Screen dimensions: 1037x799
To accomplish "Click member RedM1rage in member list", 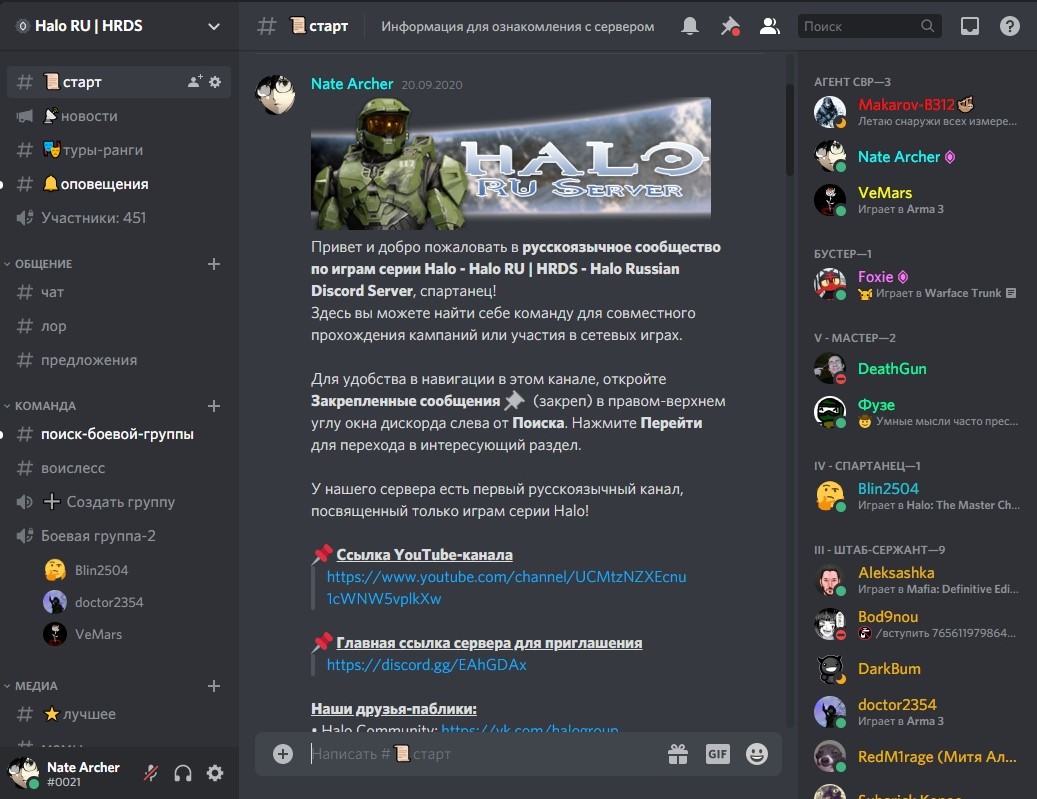I will pos(918,757).
